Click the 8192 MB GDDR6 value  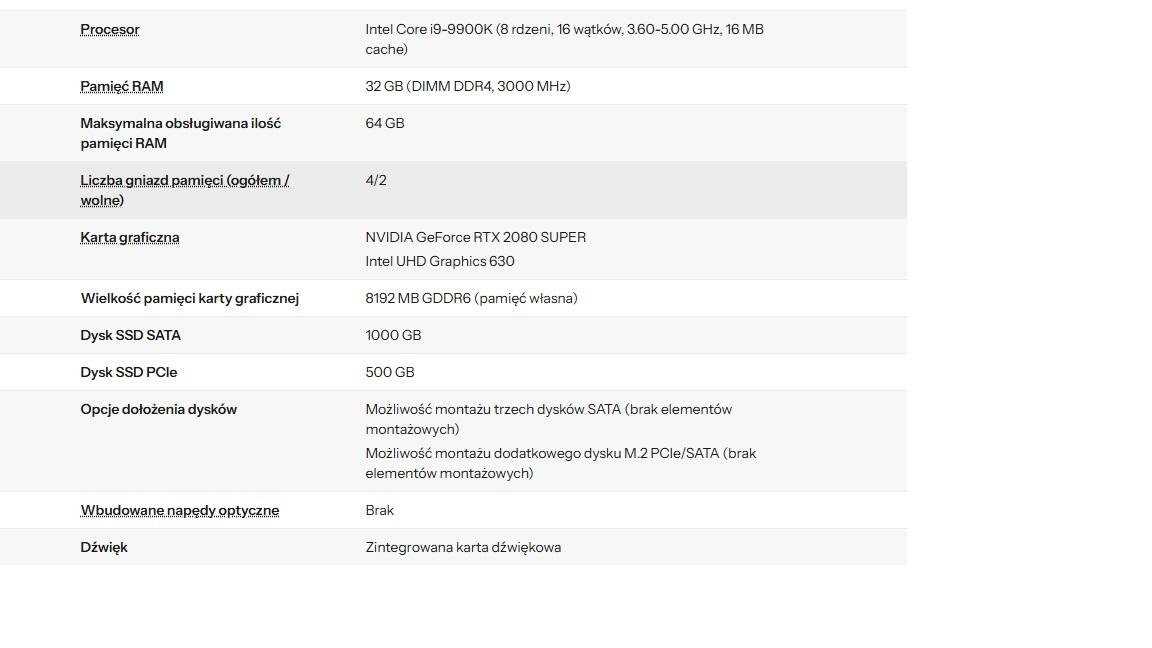pyautogui.click(x=471, y=298)
